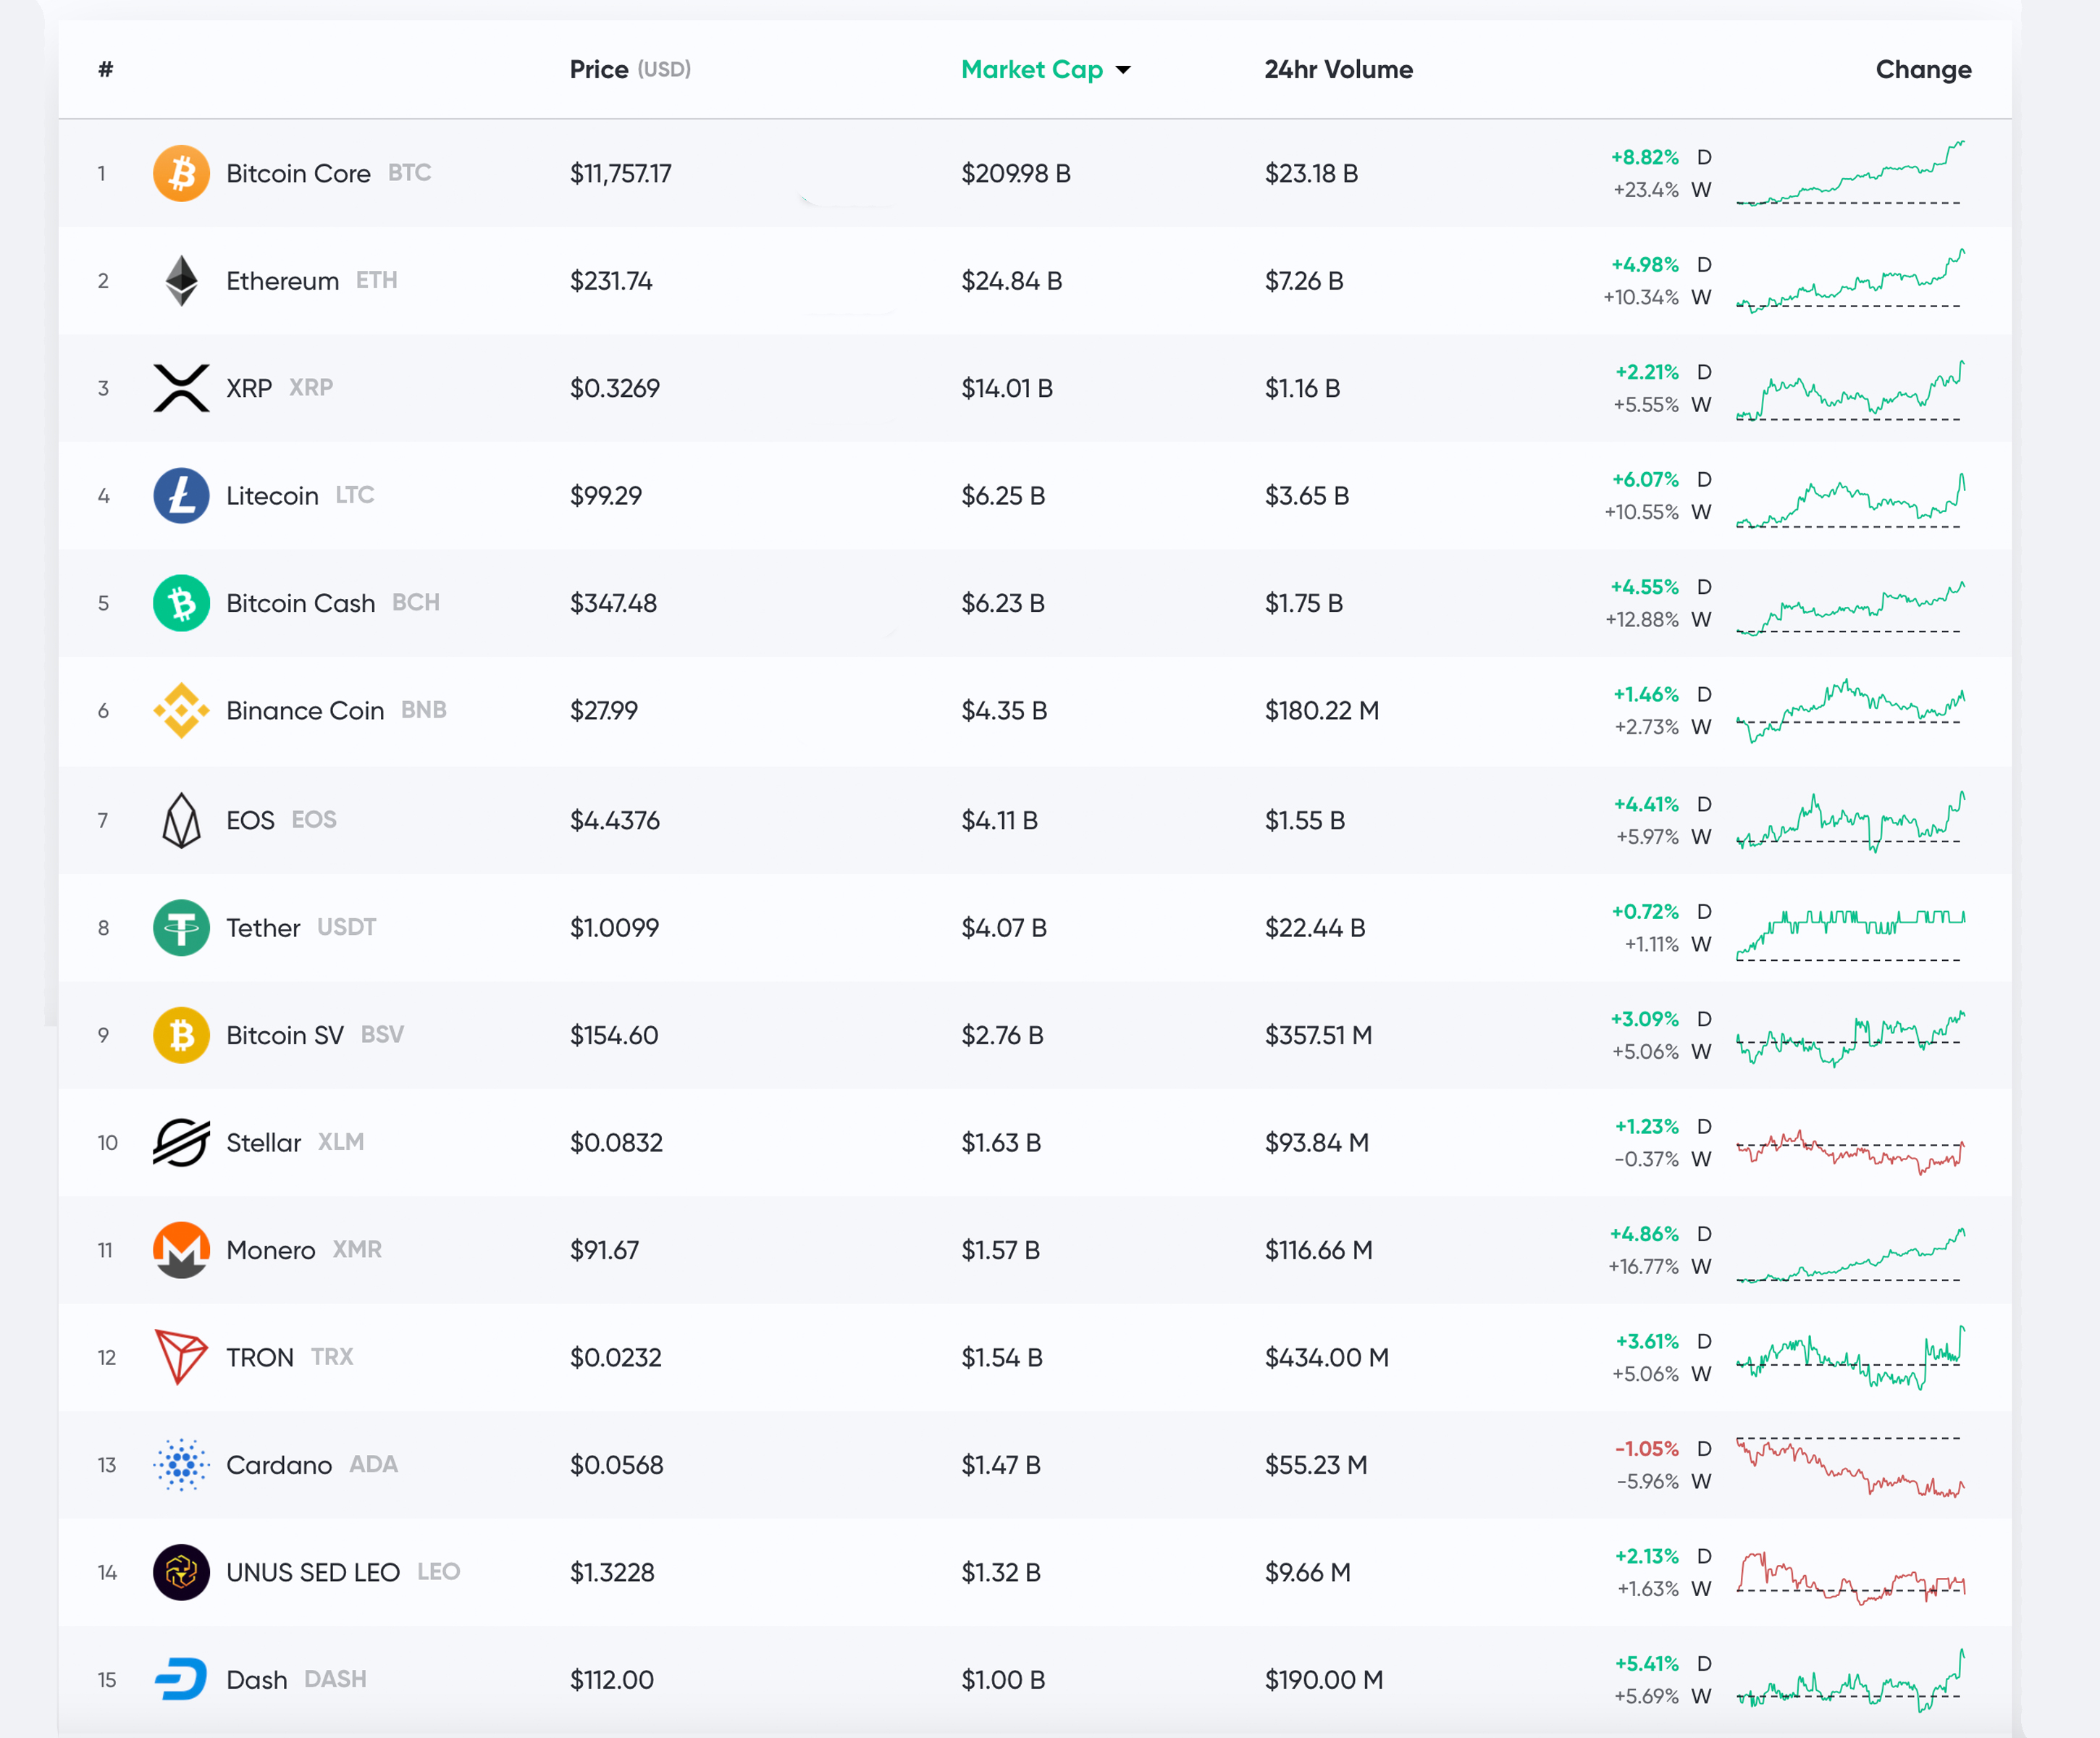
Task: Open the Ethereum coin link
Action: click(x=282, y=281)
